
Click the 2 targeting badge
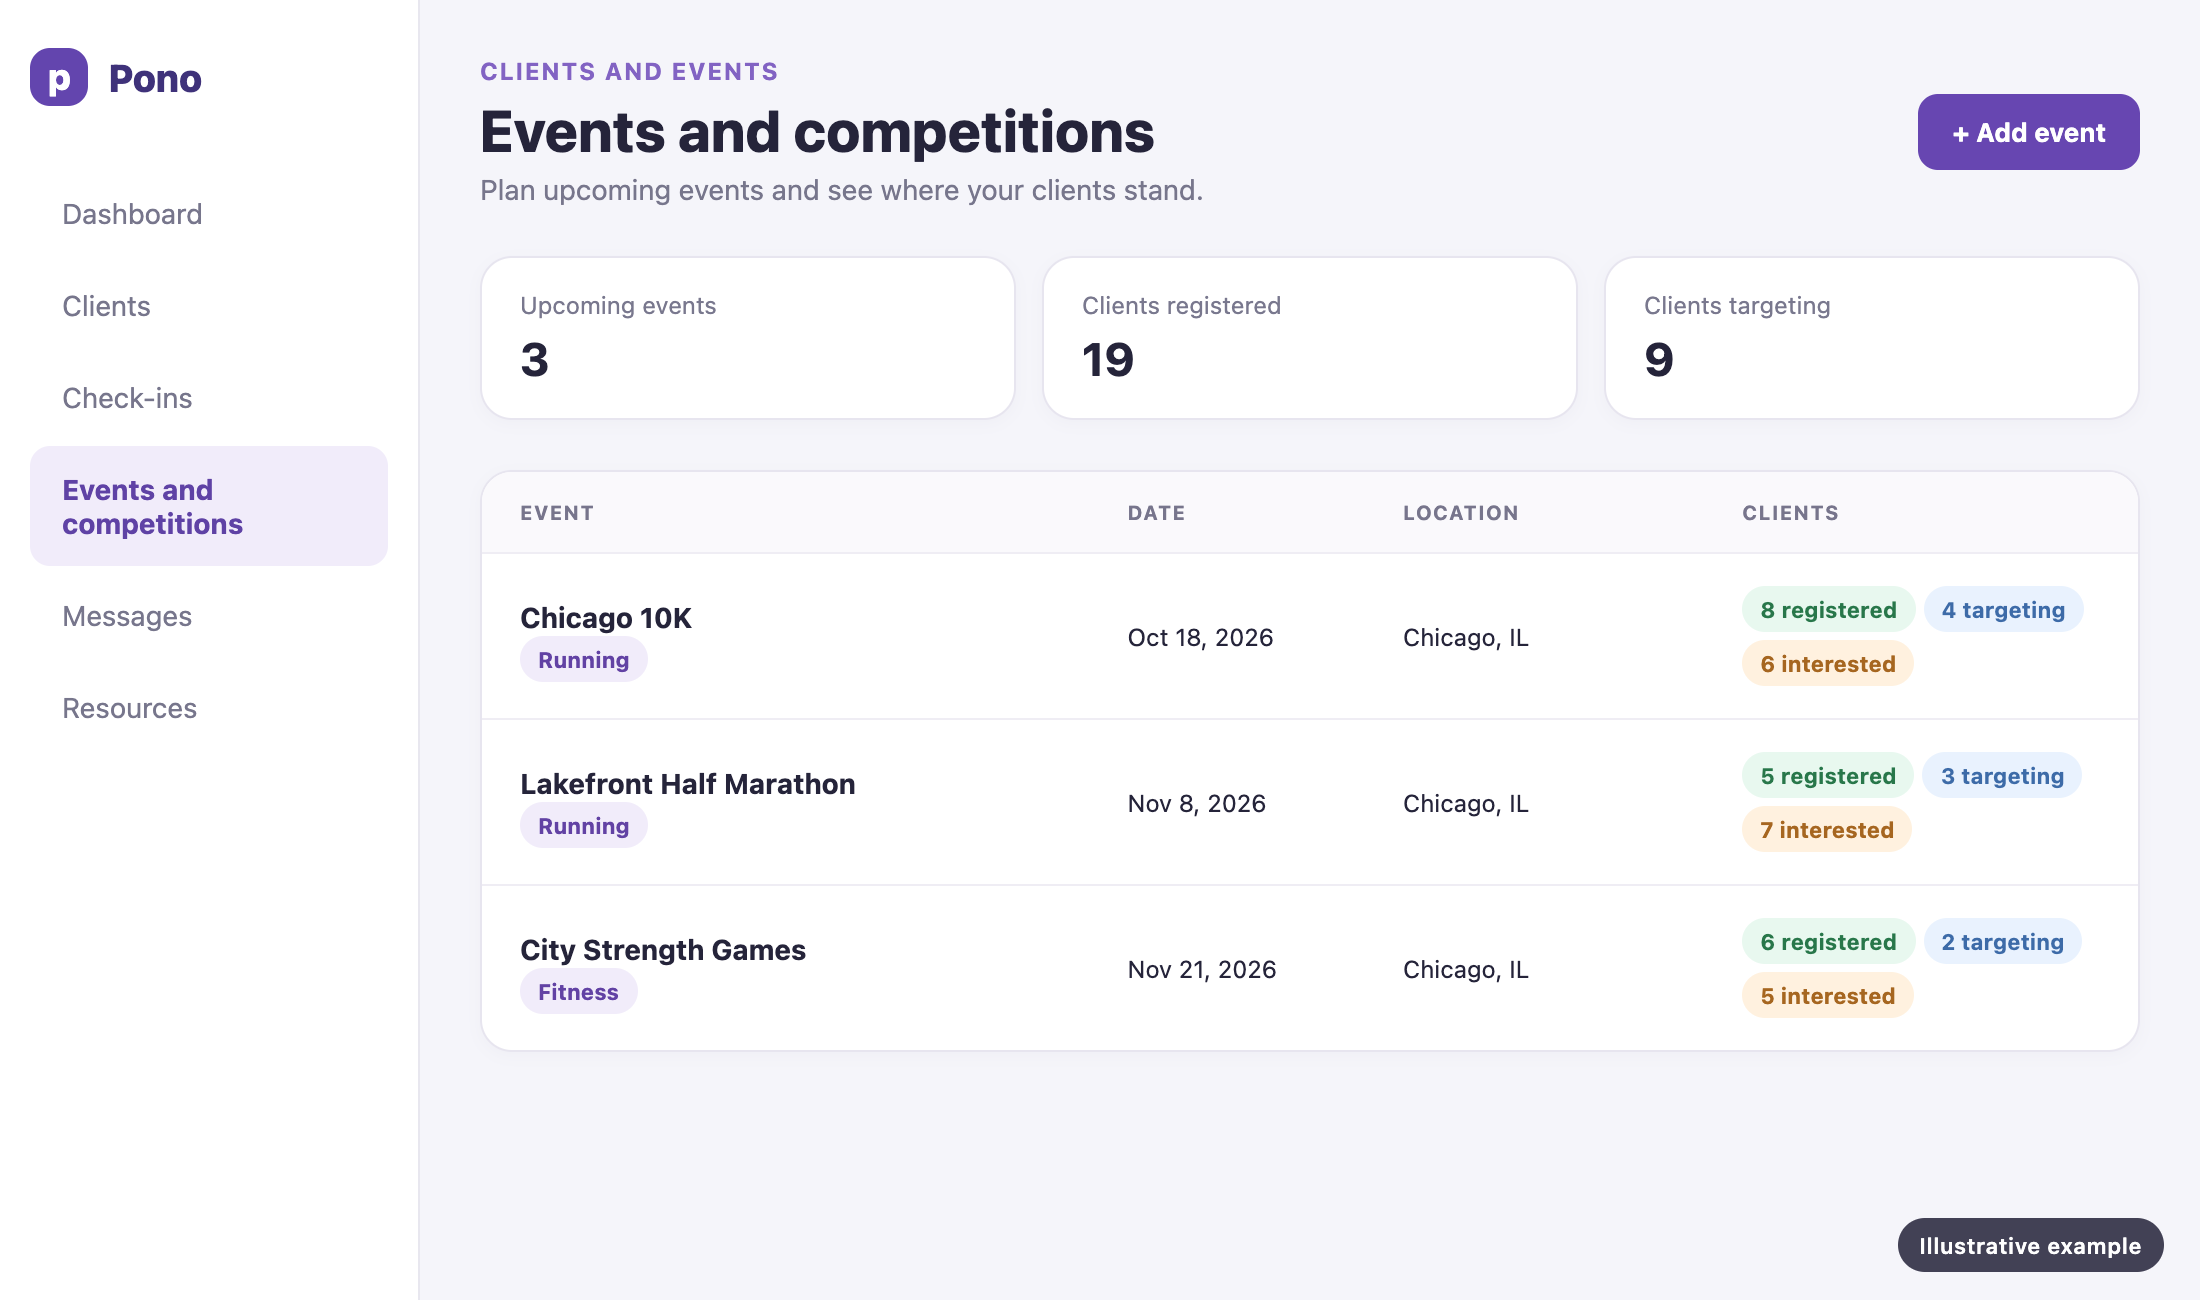(2003, 942)
